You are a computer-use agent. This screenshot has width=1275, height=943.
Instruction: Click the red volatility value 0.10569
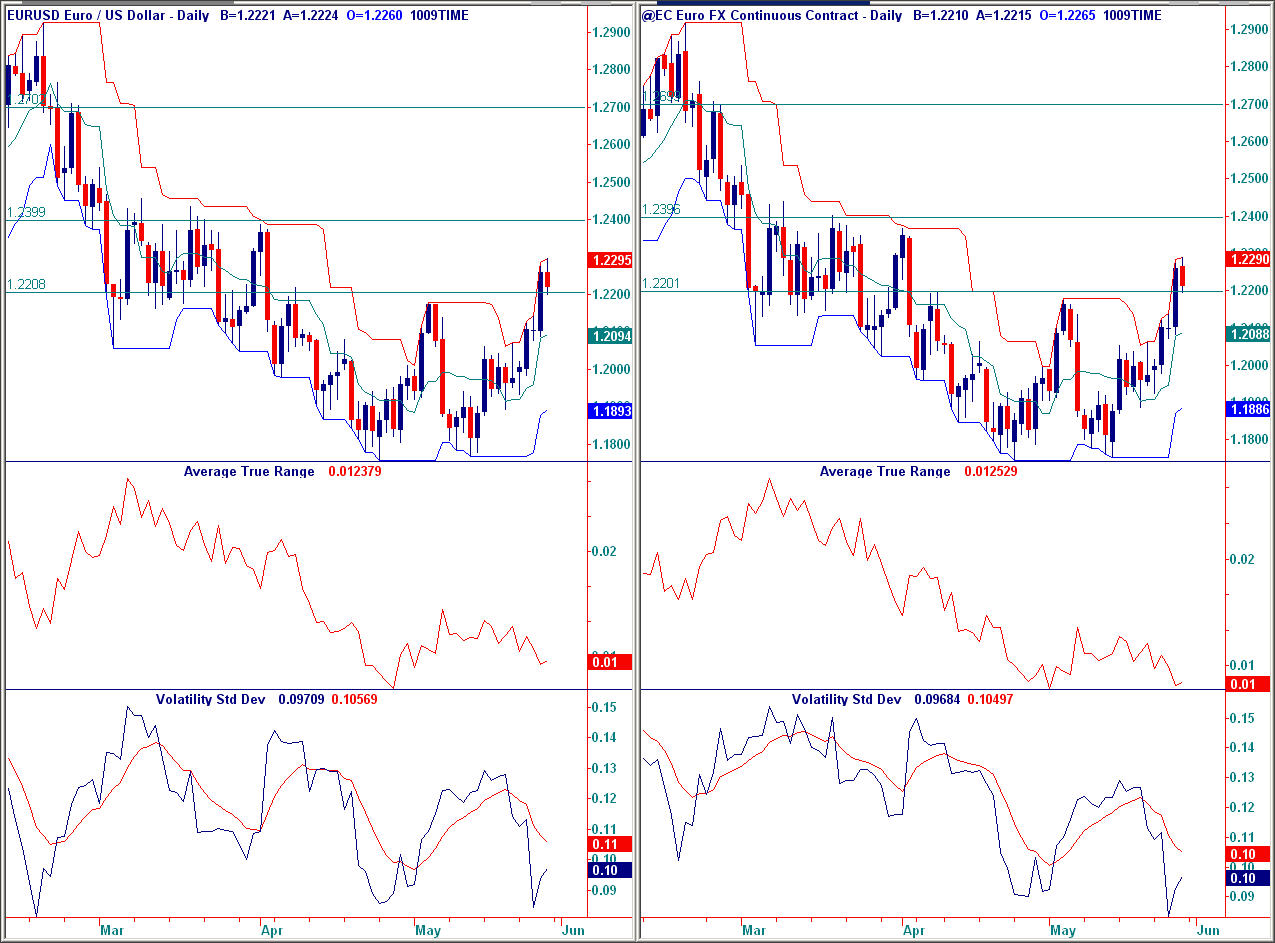(x=355, y=699)
